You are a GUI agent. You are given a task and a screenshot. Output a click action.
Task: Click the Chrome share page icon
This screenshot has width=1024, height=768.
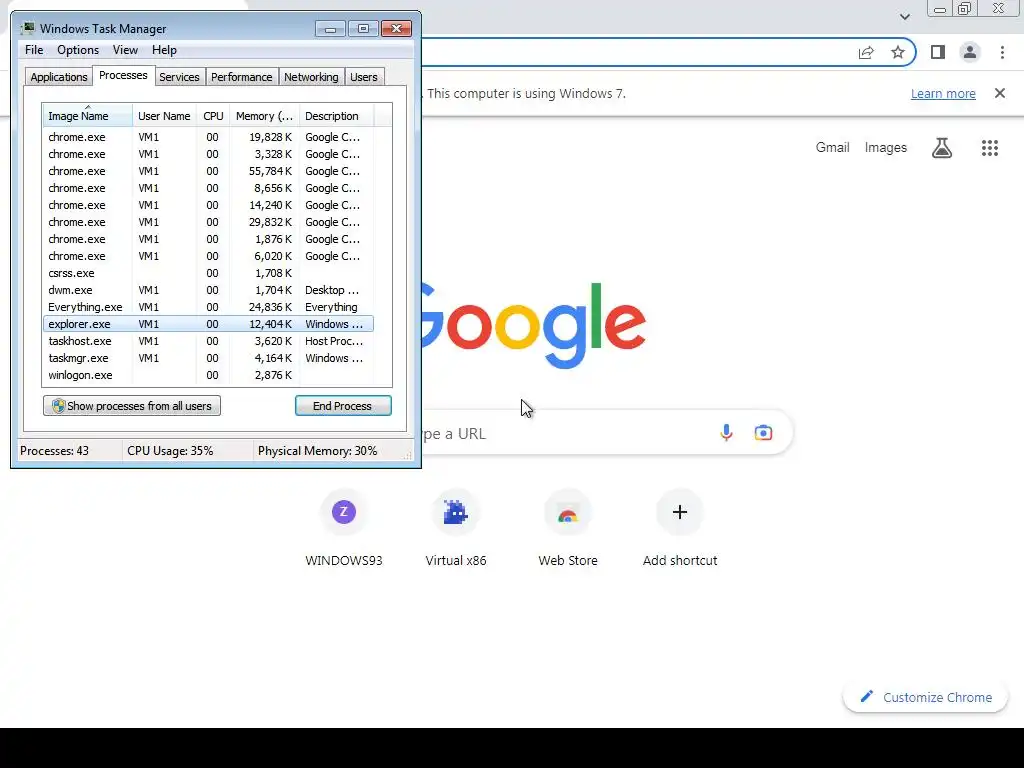click(x=866, y=52)
